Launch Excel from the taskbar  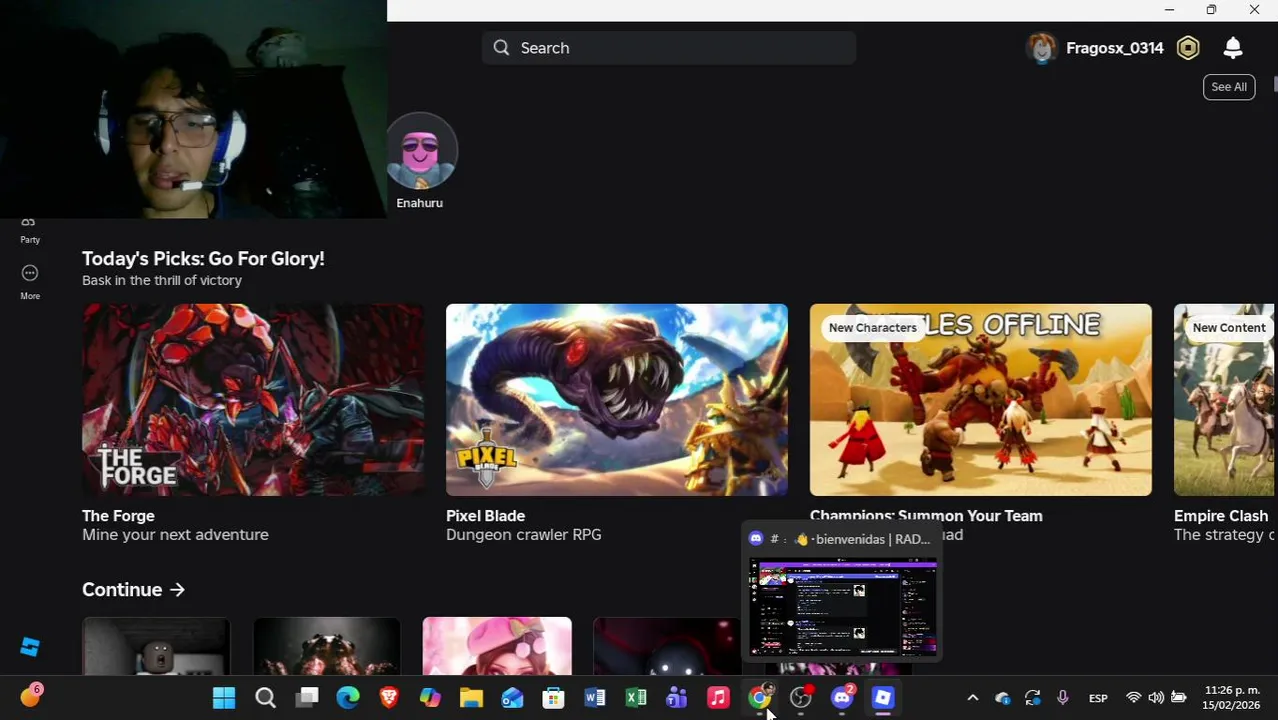click(635, 698)
